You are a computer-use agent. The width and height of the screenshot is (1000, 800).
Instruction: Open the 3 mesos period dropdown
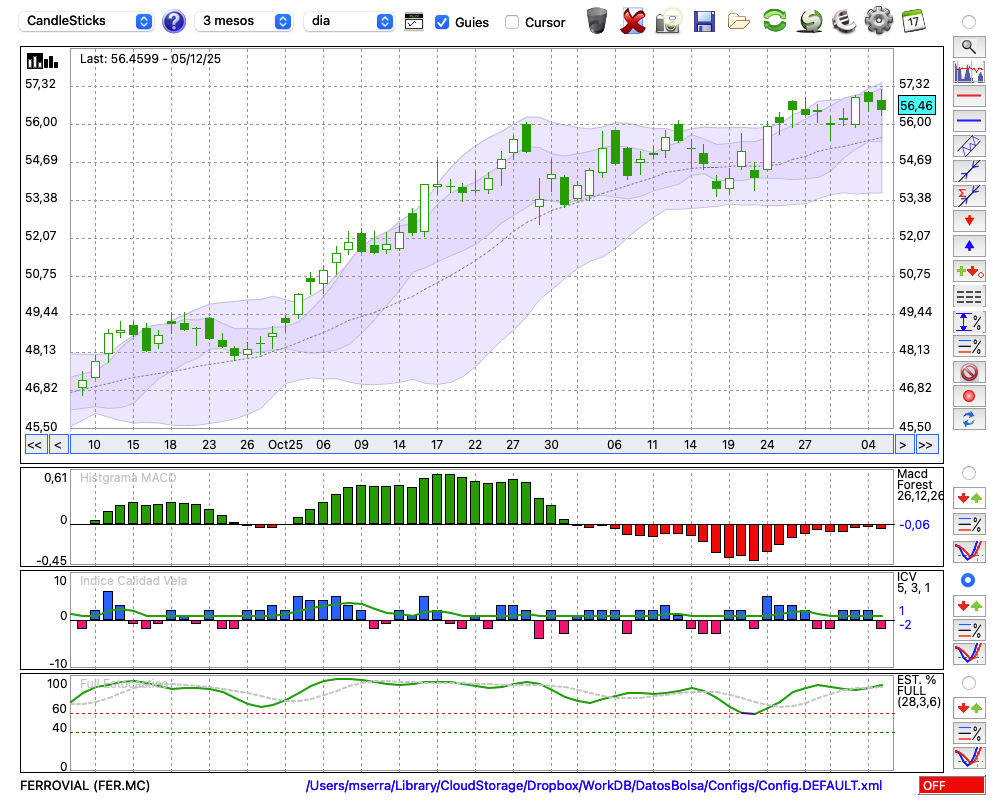243,21
